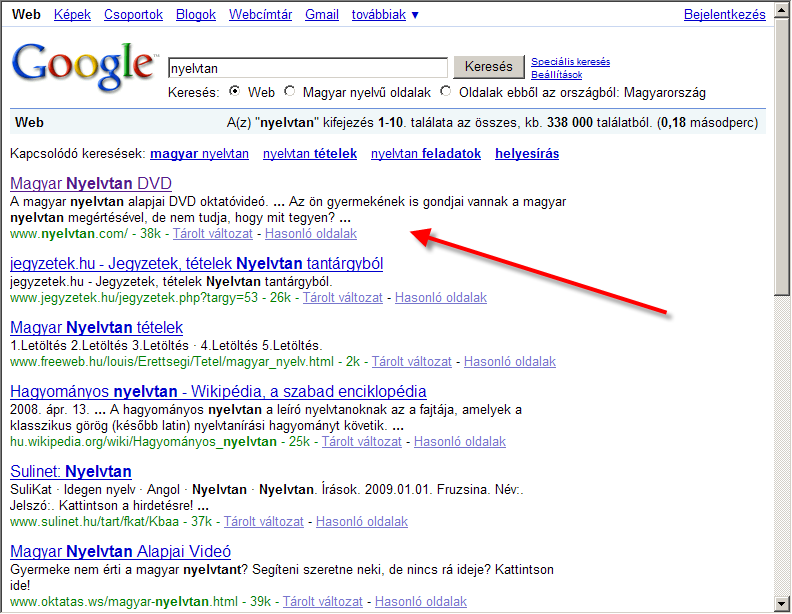This screenshot has width=792, height=614.
Task: Click the www.oktatas.ws/magyar-nyelvtan.html URL text
Action: click(x=124, y=601)
